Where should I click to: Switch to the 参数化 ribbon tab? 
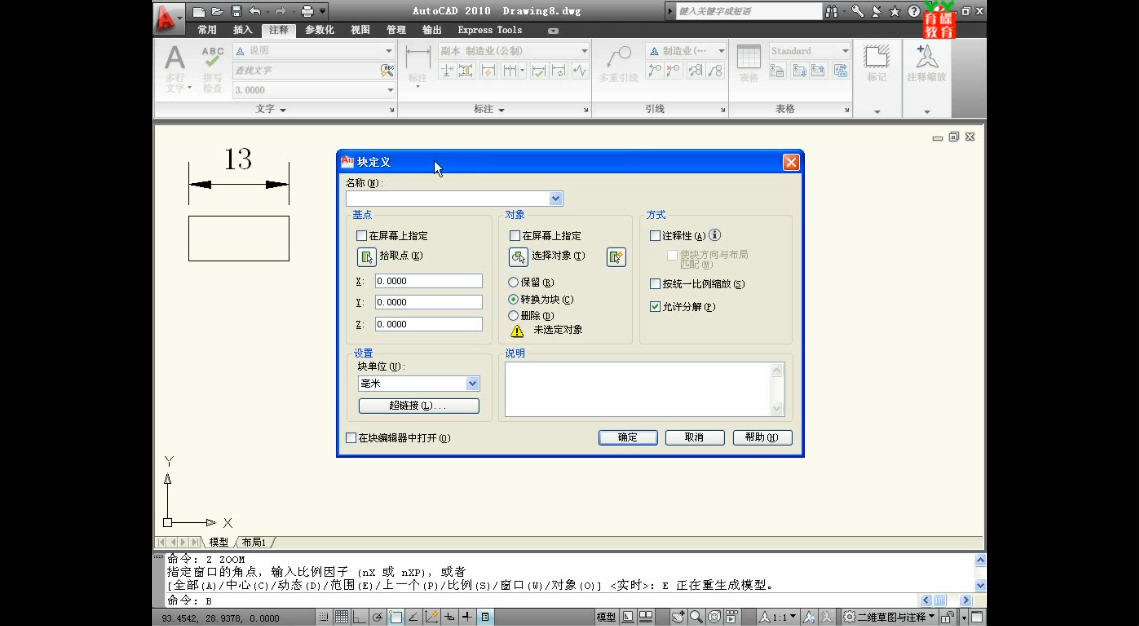[320, 30]
